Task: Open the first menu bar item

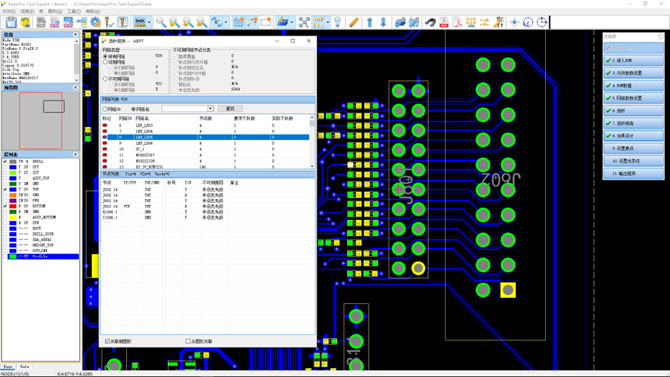Action: (9, 12)
